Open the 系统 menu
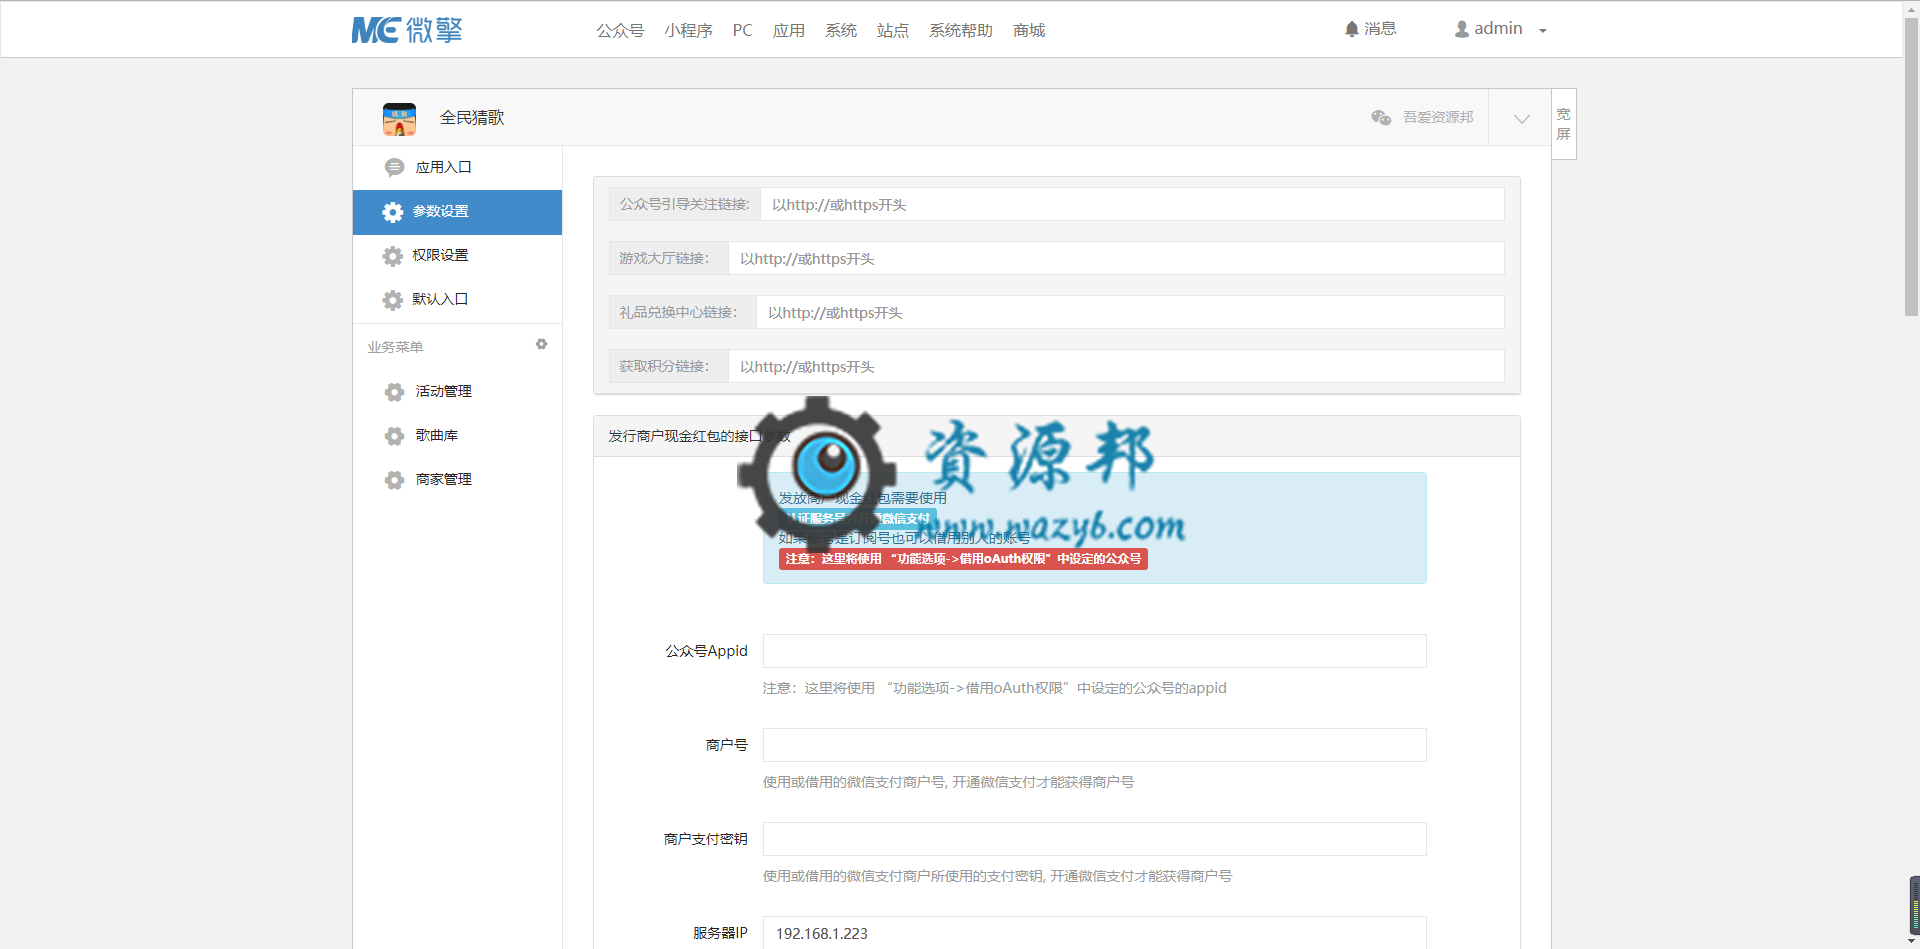 pos(841,31)
